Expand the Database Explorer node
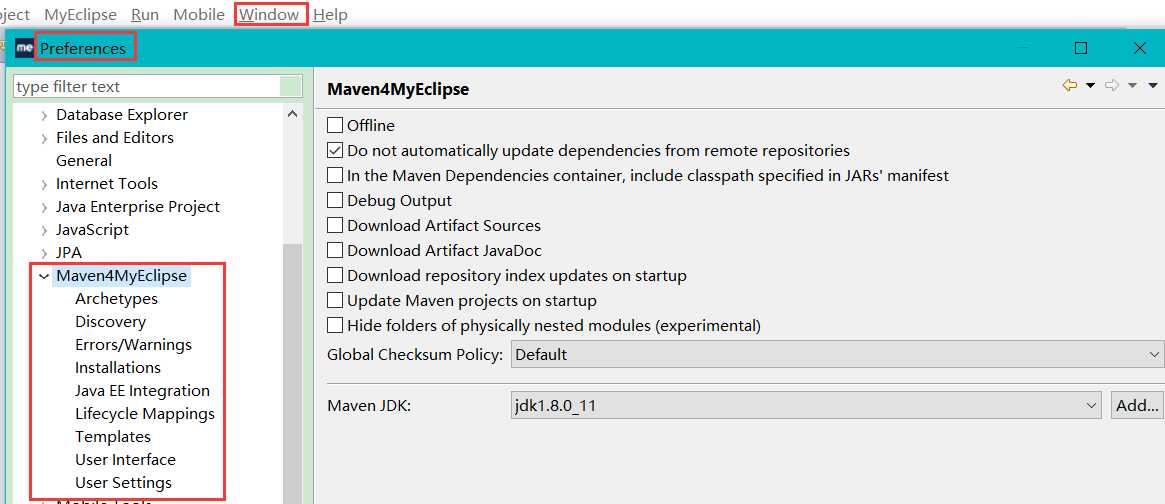This screenshot has height=504, width=1165. 44,115
